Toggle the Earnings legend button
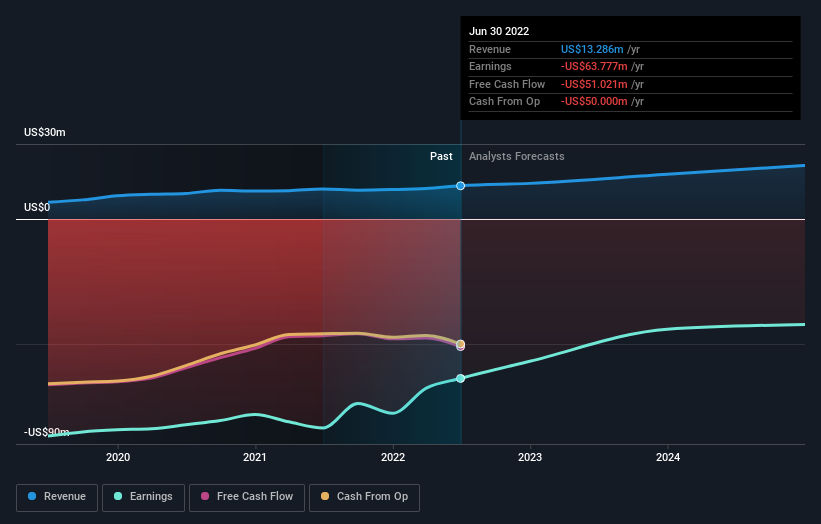Screen dimensions: 821x524 [143, 497]
